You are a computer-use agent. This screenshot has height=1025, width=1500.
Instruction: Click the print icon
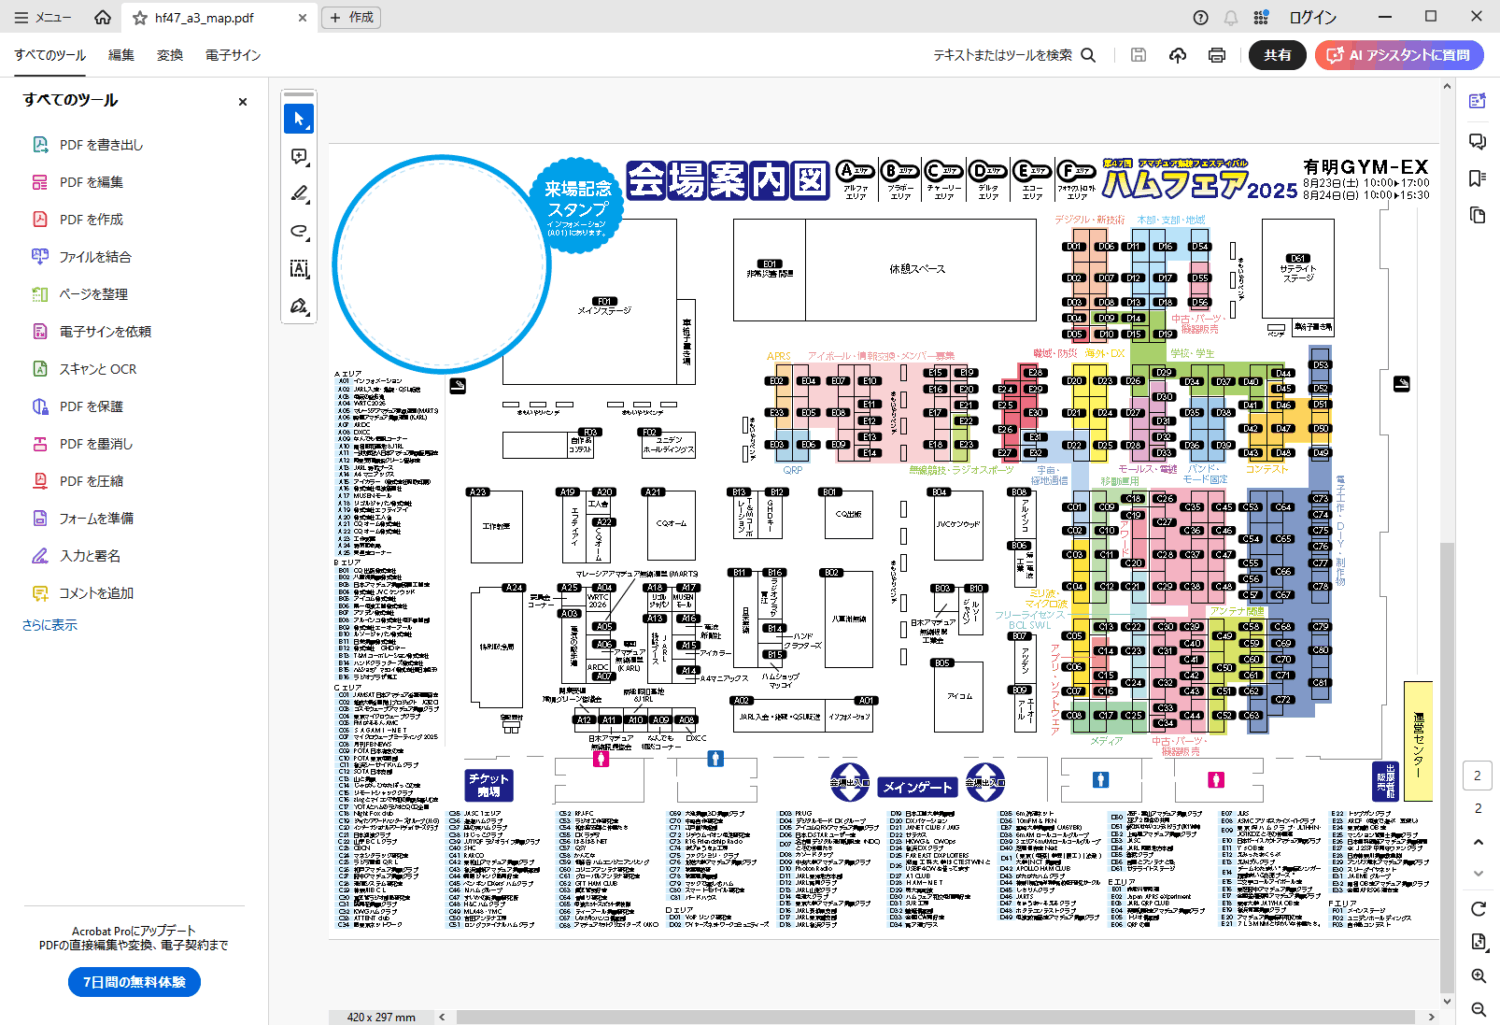click(1217, 55)
